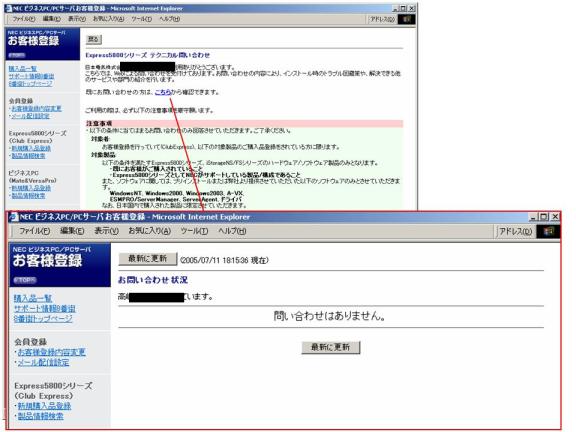Open ツール(T) menu in the front window
The image size is (576, 432).
click(x=194, y=231)
